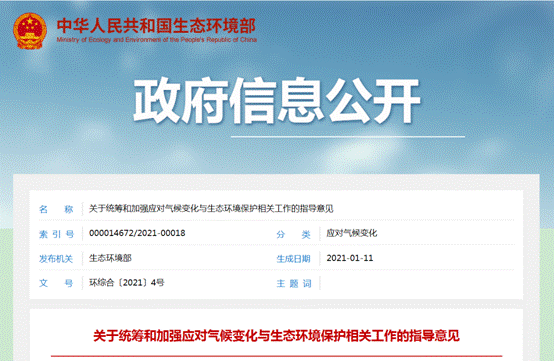Open the 中华人民共和国生态环境部 site title
554x361 pixels.
click(156, 25)
